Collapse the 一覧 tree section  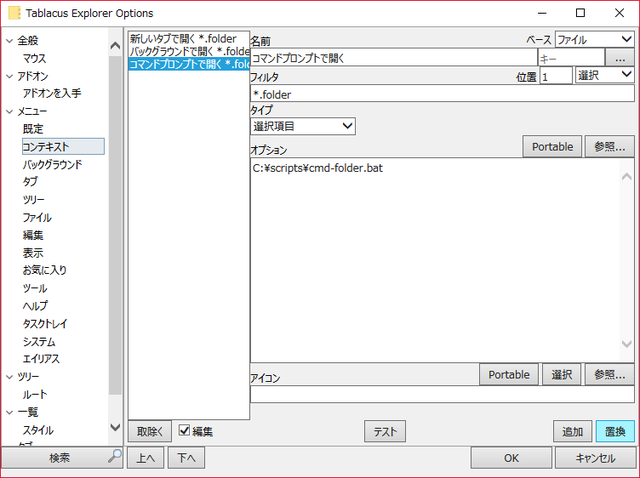click(x=9, y=412)
